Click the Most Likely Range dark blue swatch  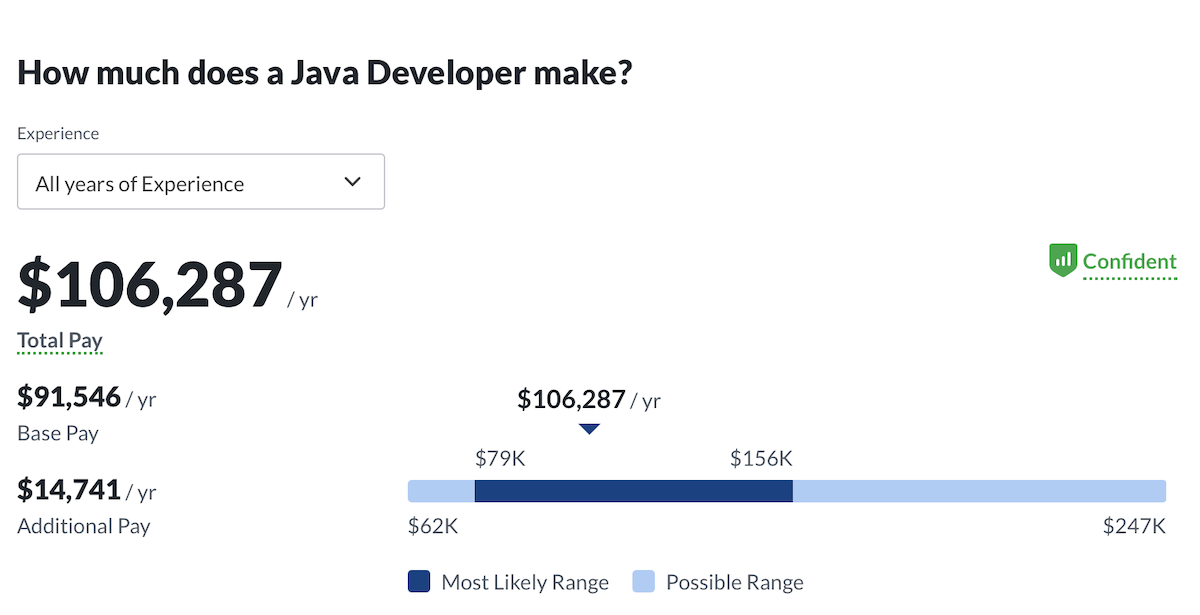[419, 582]
